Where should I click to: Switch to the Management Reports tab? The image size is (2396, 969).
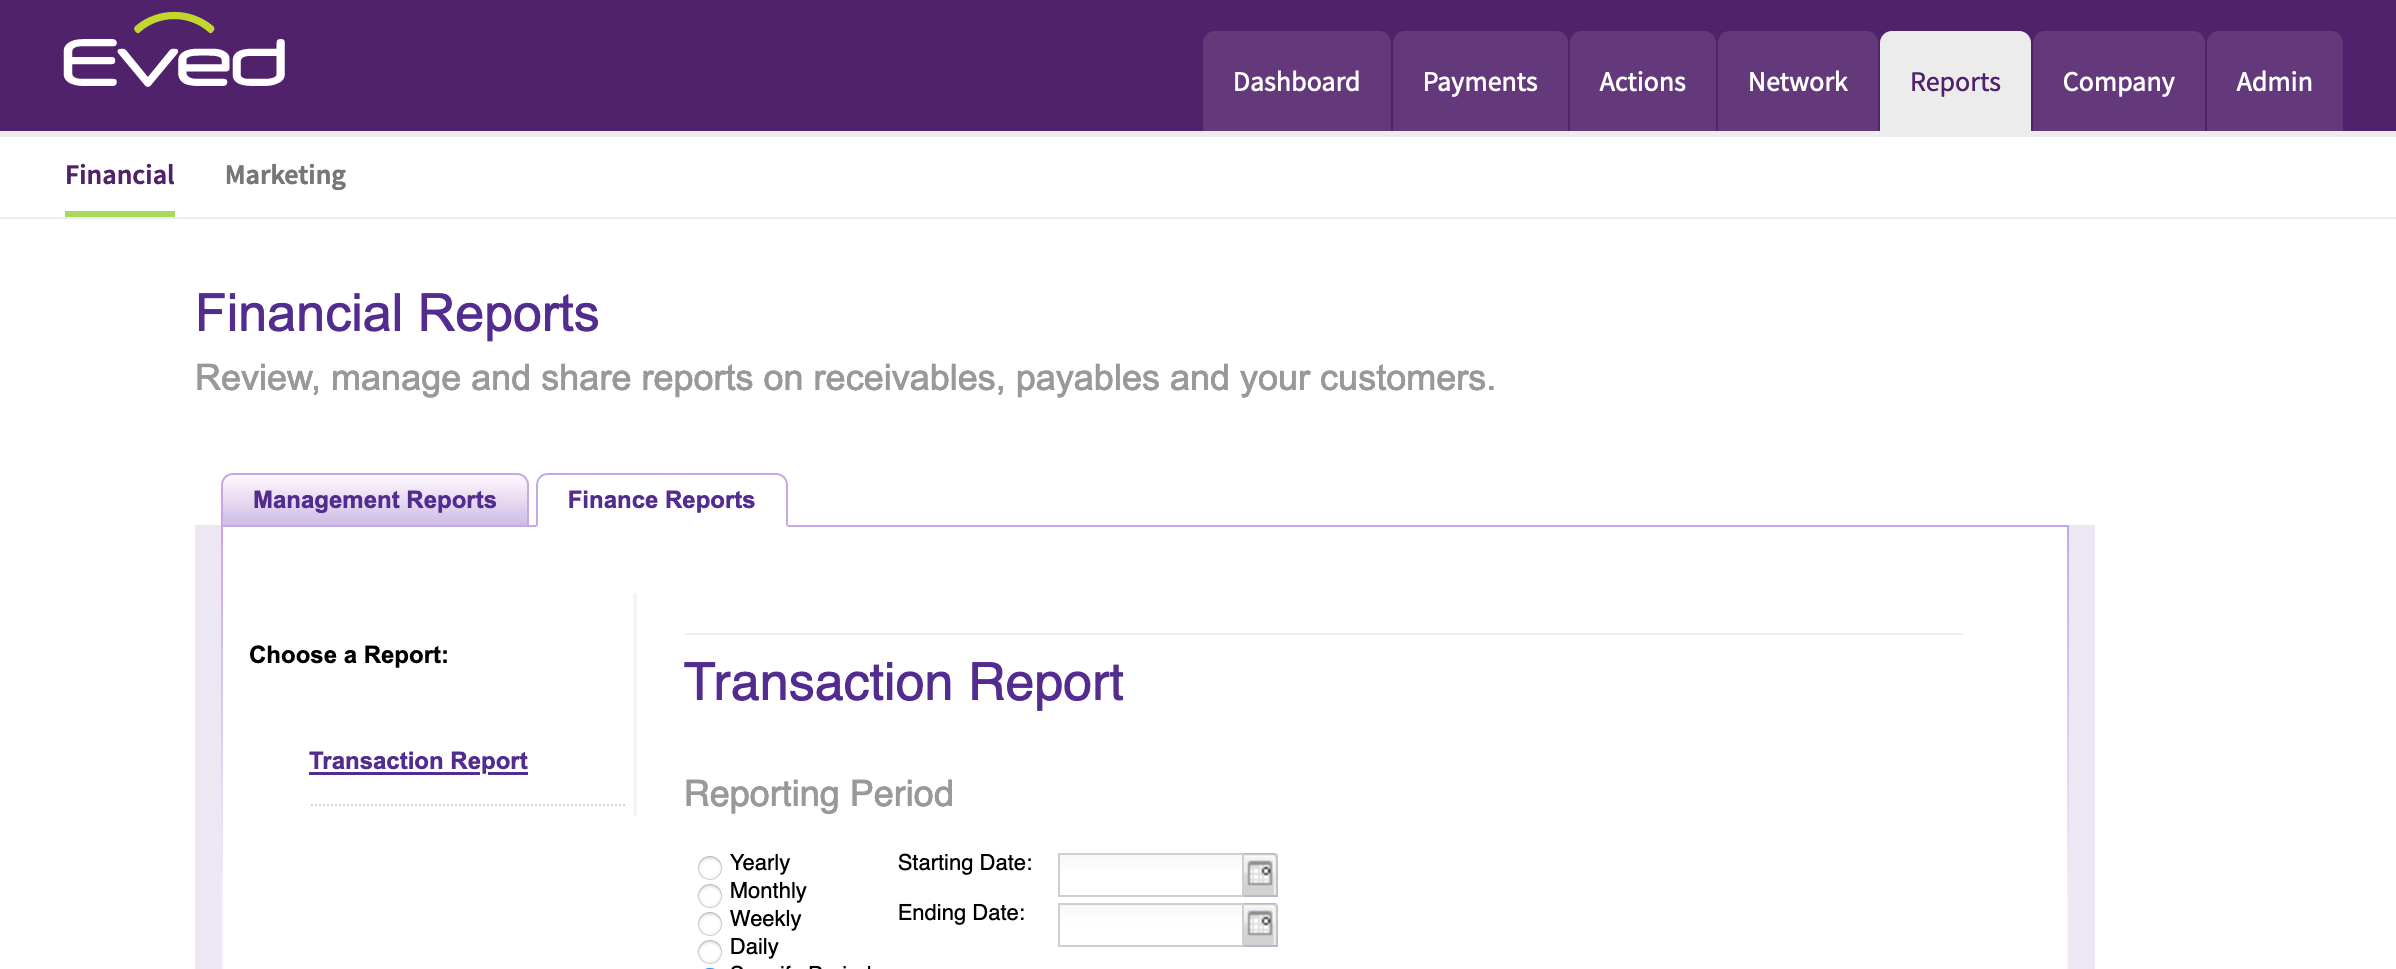[x=374, y=499]
